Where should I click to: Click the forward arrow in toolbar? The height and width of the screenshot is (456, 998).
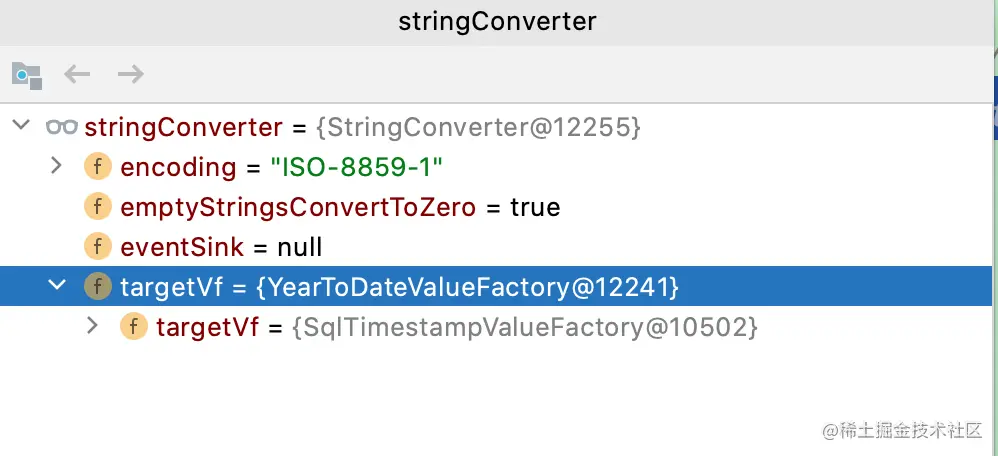coord(131,75)
